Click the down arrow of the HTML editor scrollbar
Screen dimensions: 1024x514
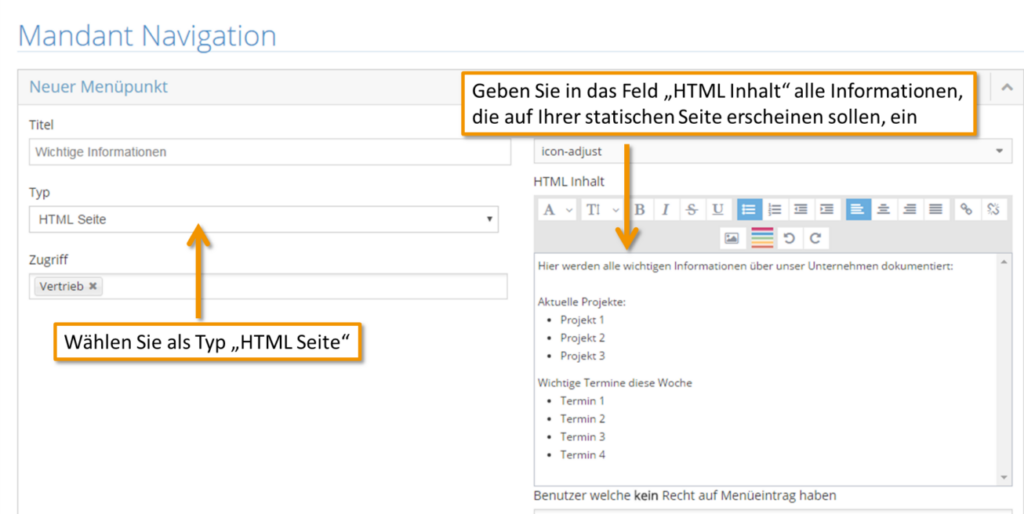[x=1004, y=478]
